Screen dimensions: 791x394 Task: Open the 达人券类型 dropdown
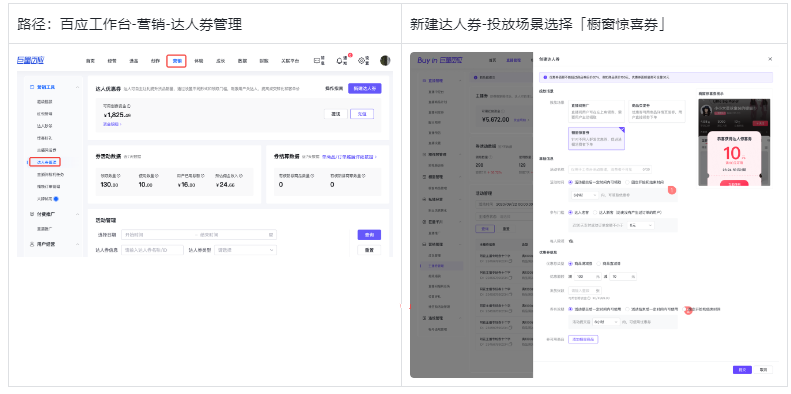tap(246, 250)
